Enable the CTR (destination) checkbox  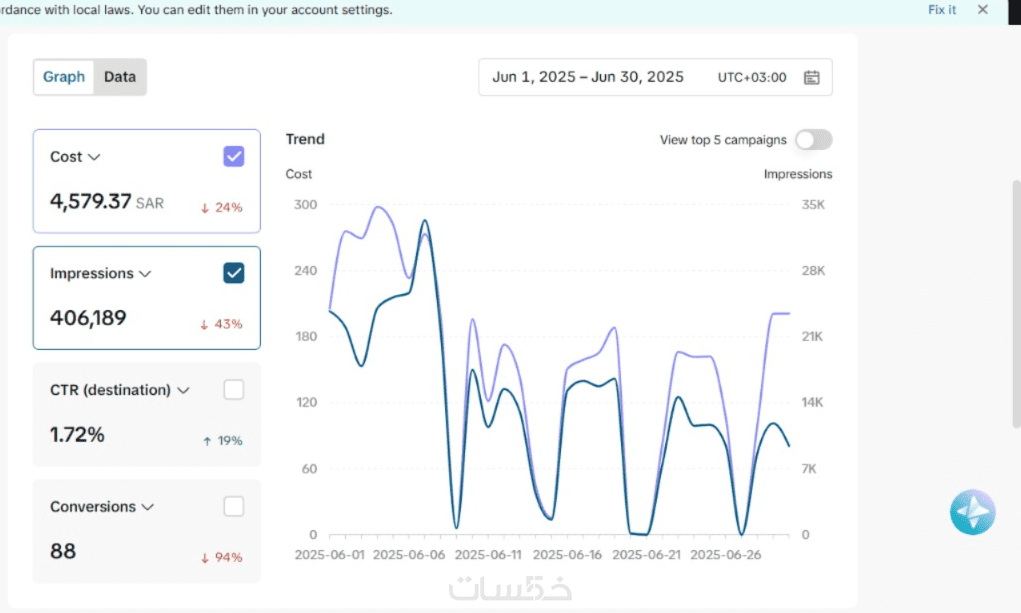point(233,390)
